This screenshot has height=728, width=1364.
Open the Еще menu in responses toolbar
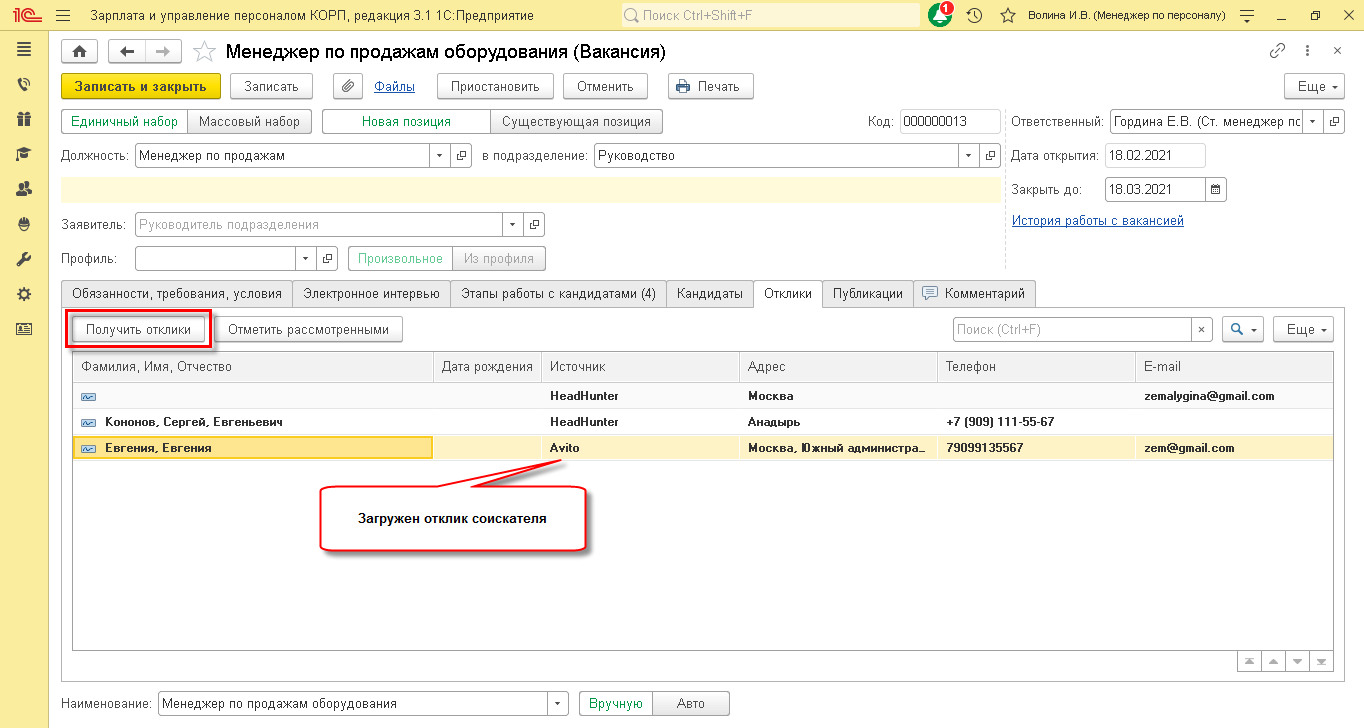1308,330
